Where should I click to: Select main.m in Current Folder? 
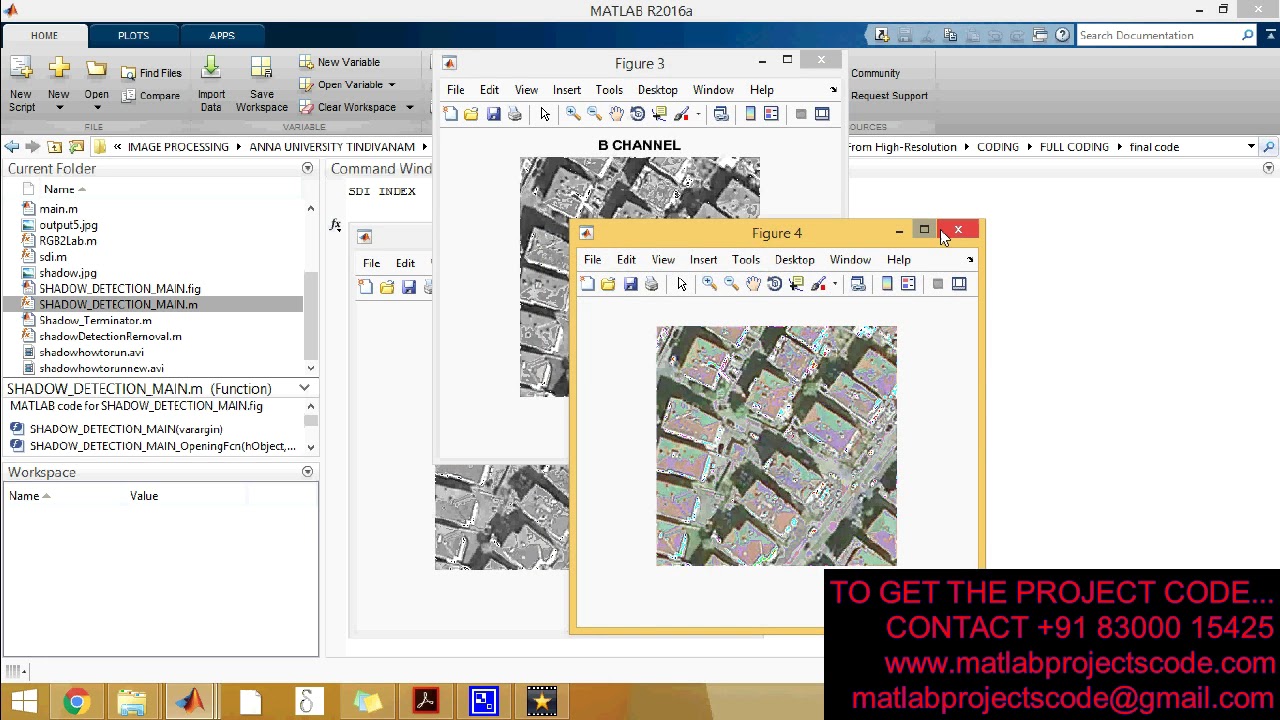(x=58, y=209)
